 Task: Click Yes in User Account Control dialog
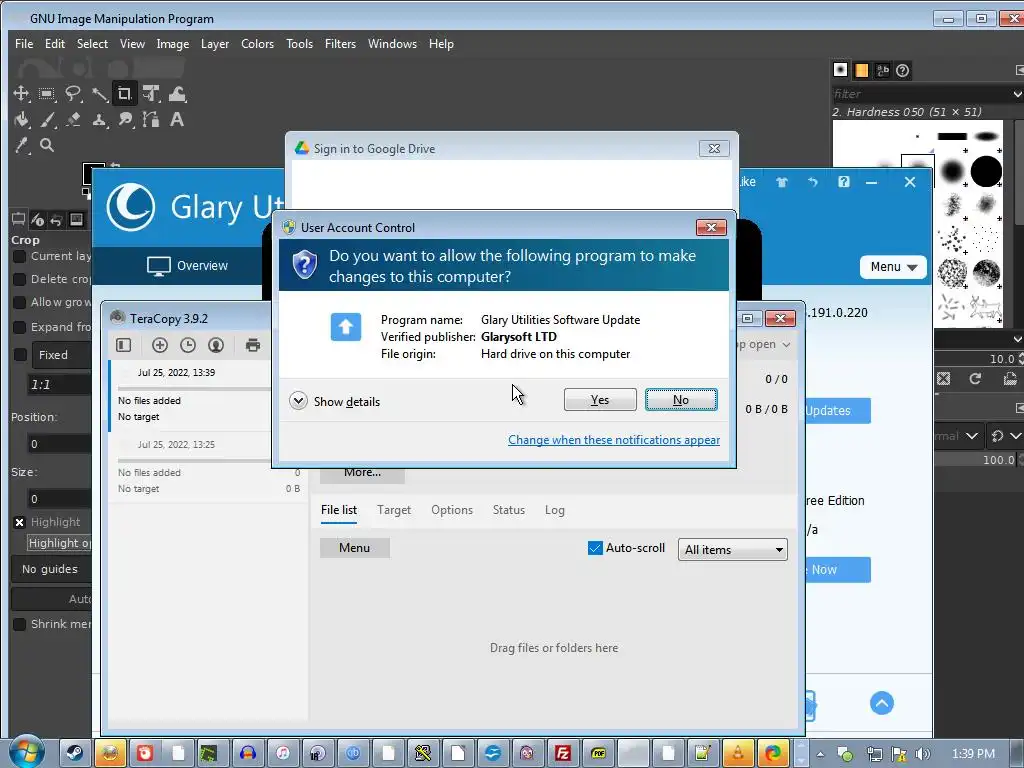coord(600,400)
